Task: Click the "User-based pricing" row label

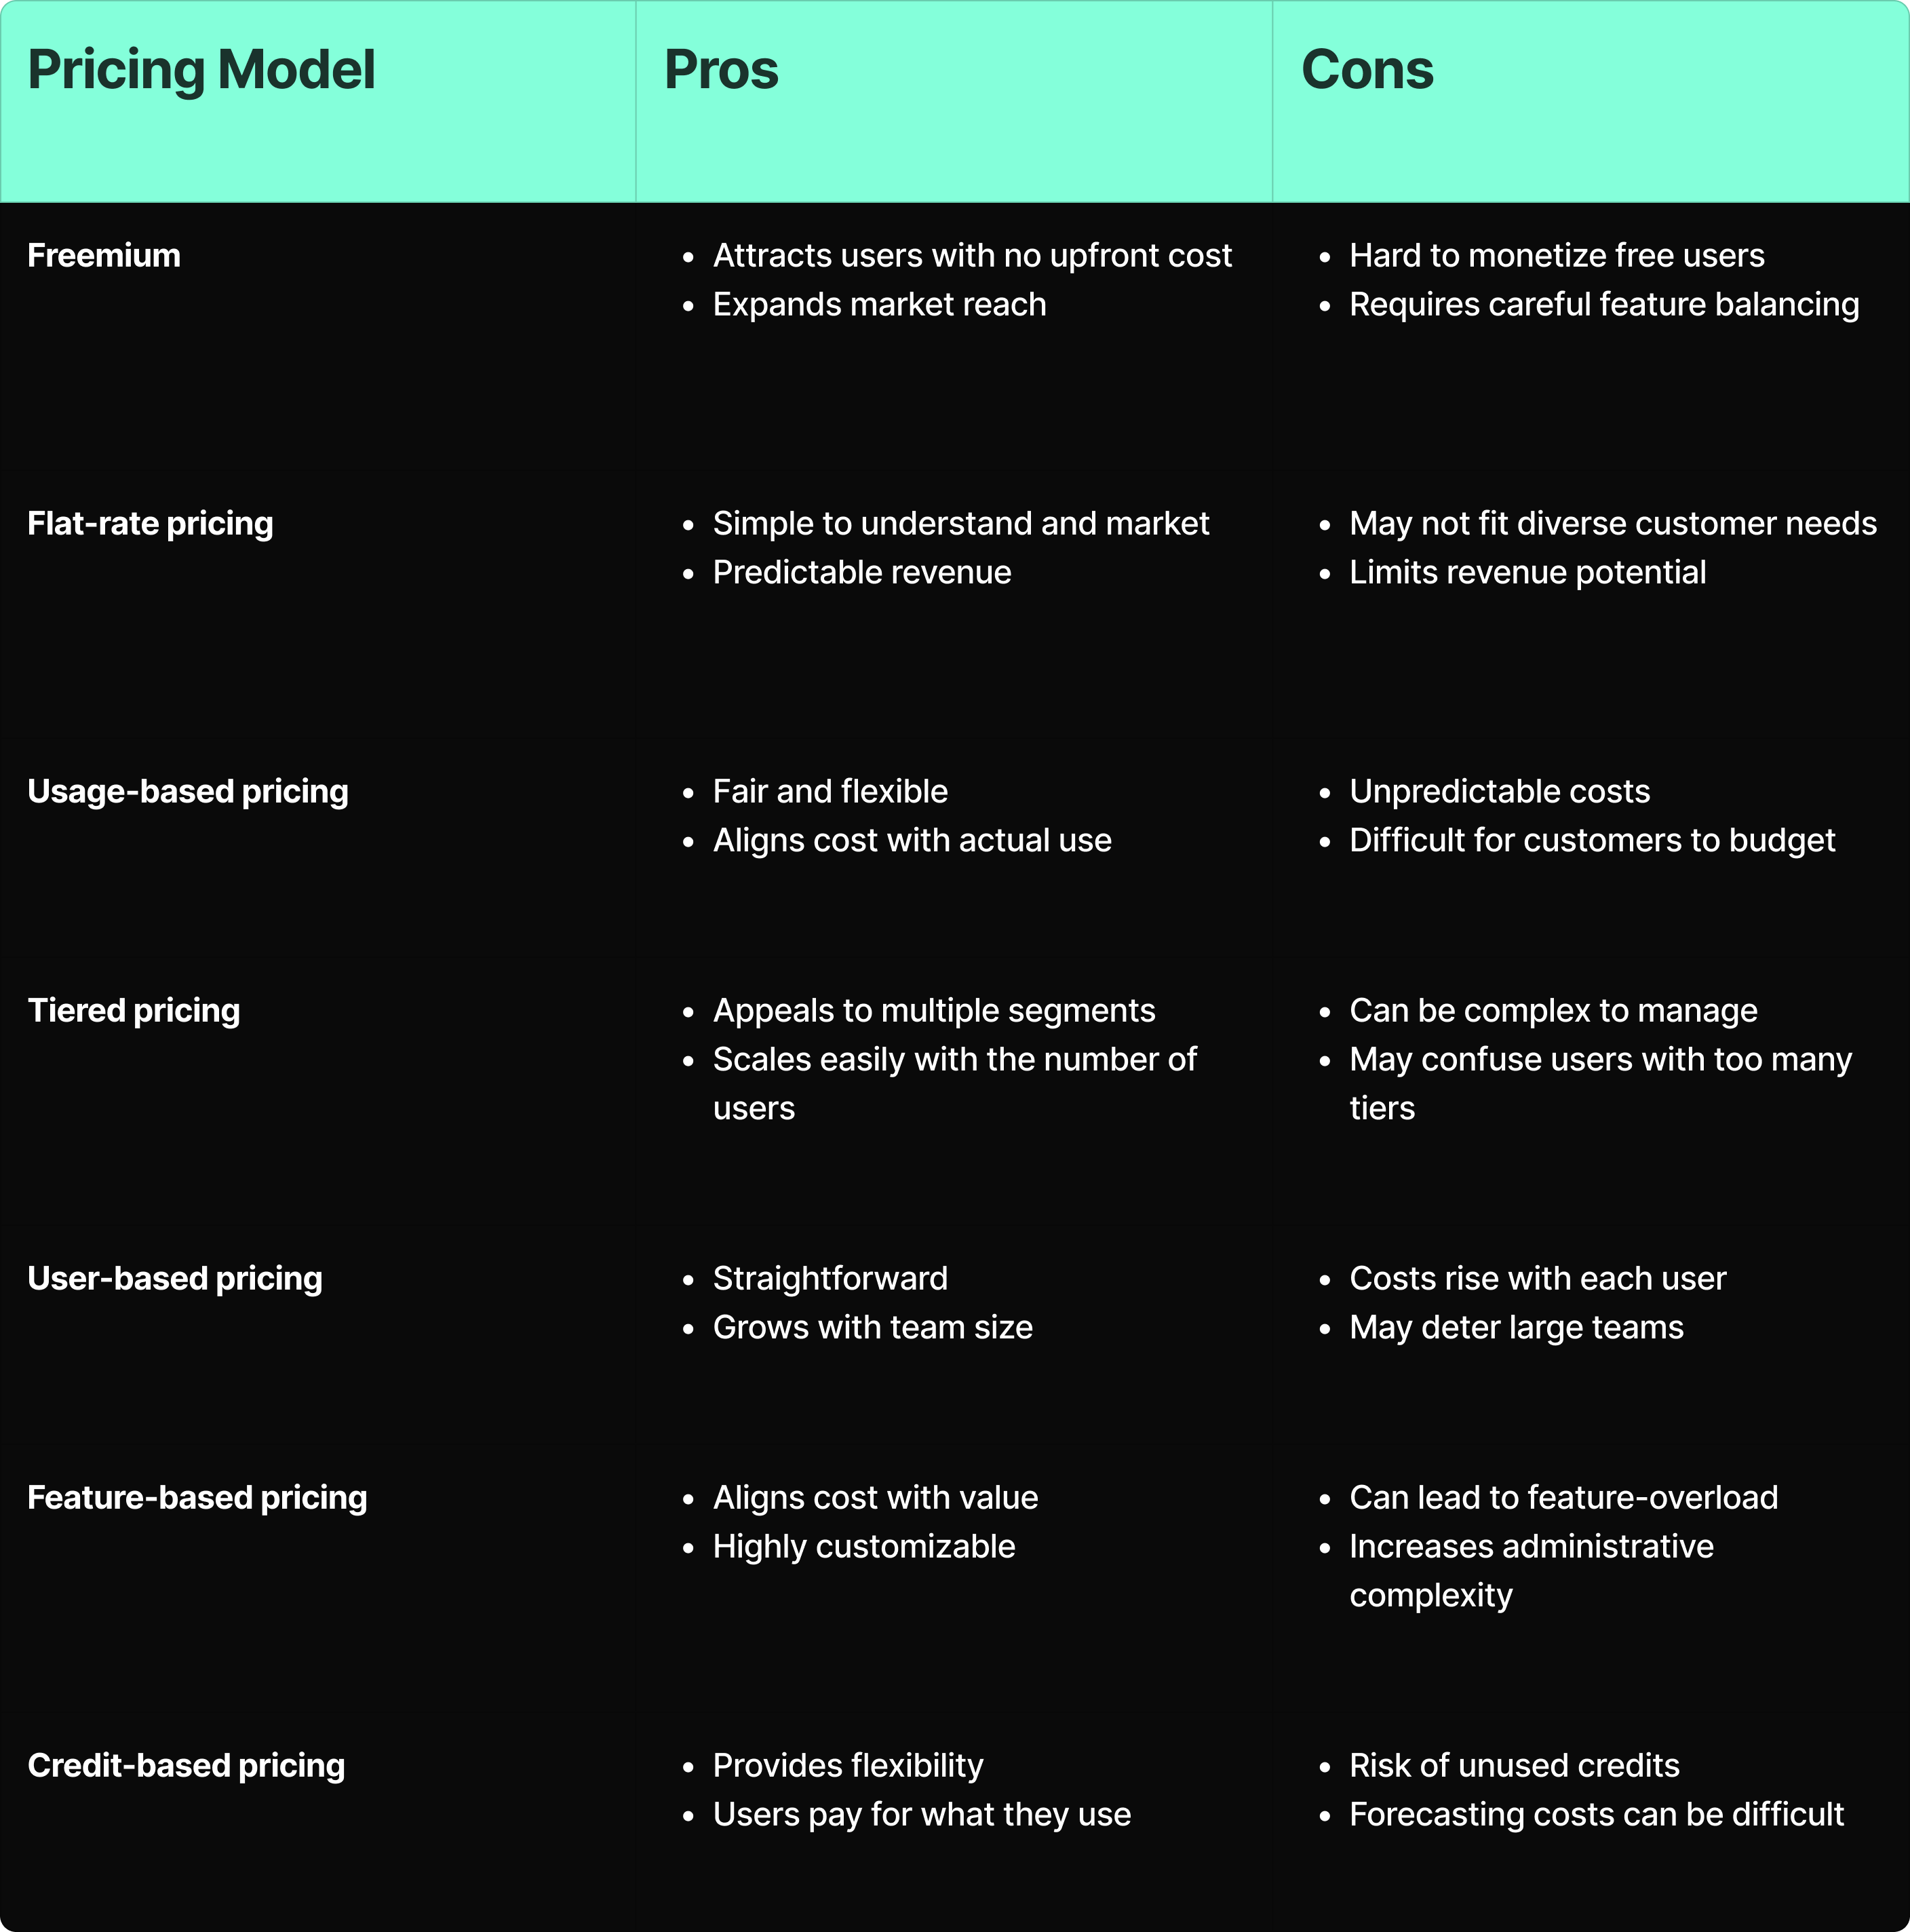Action: [x=175, y=1279]
